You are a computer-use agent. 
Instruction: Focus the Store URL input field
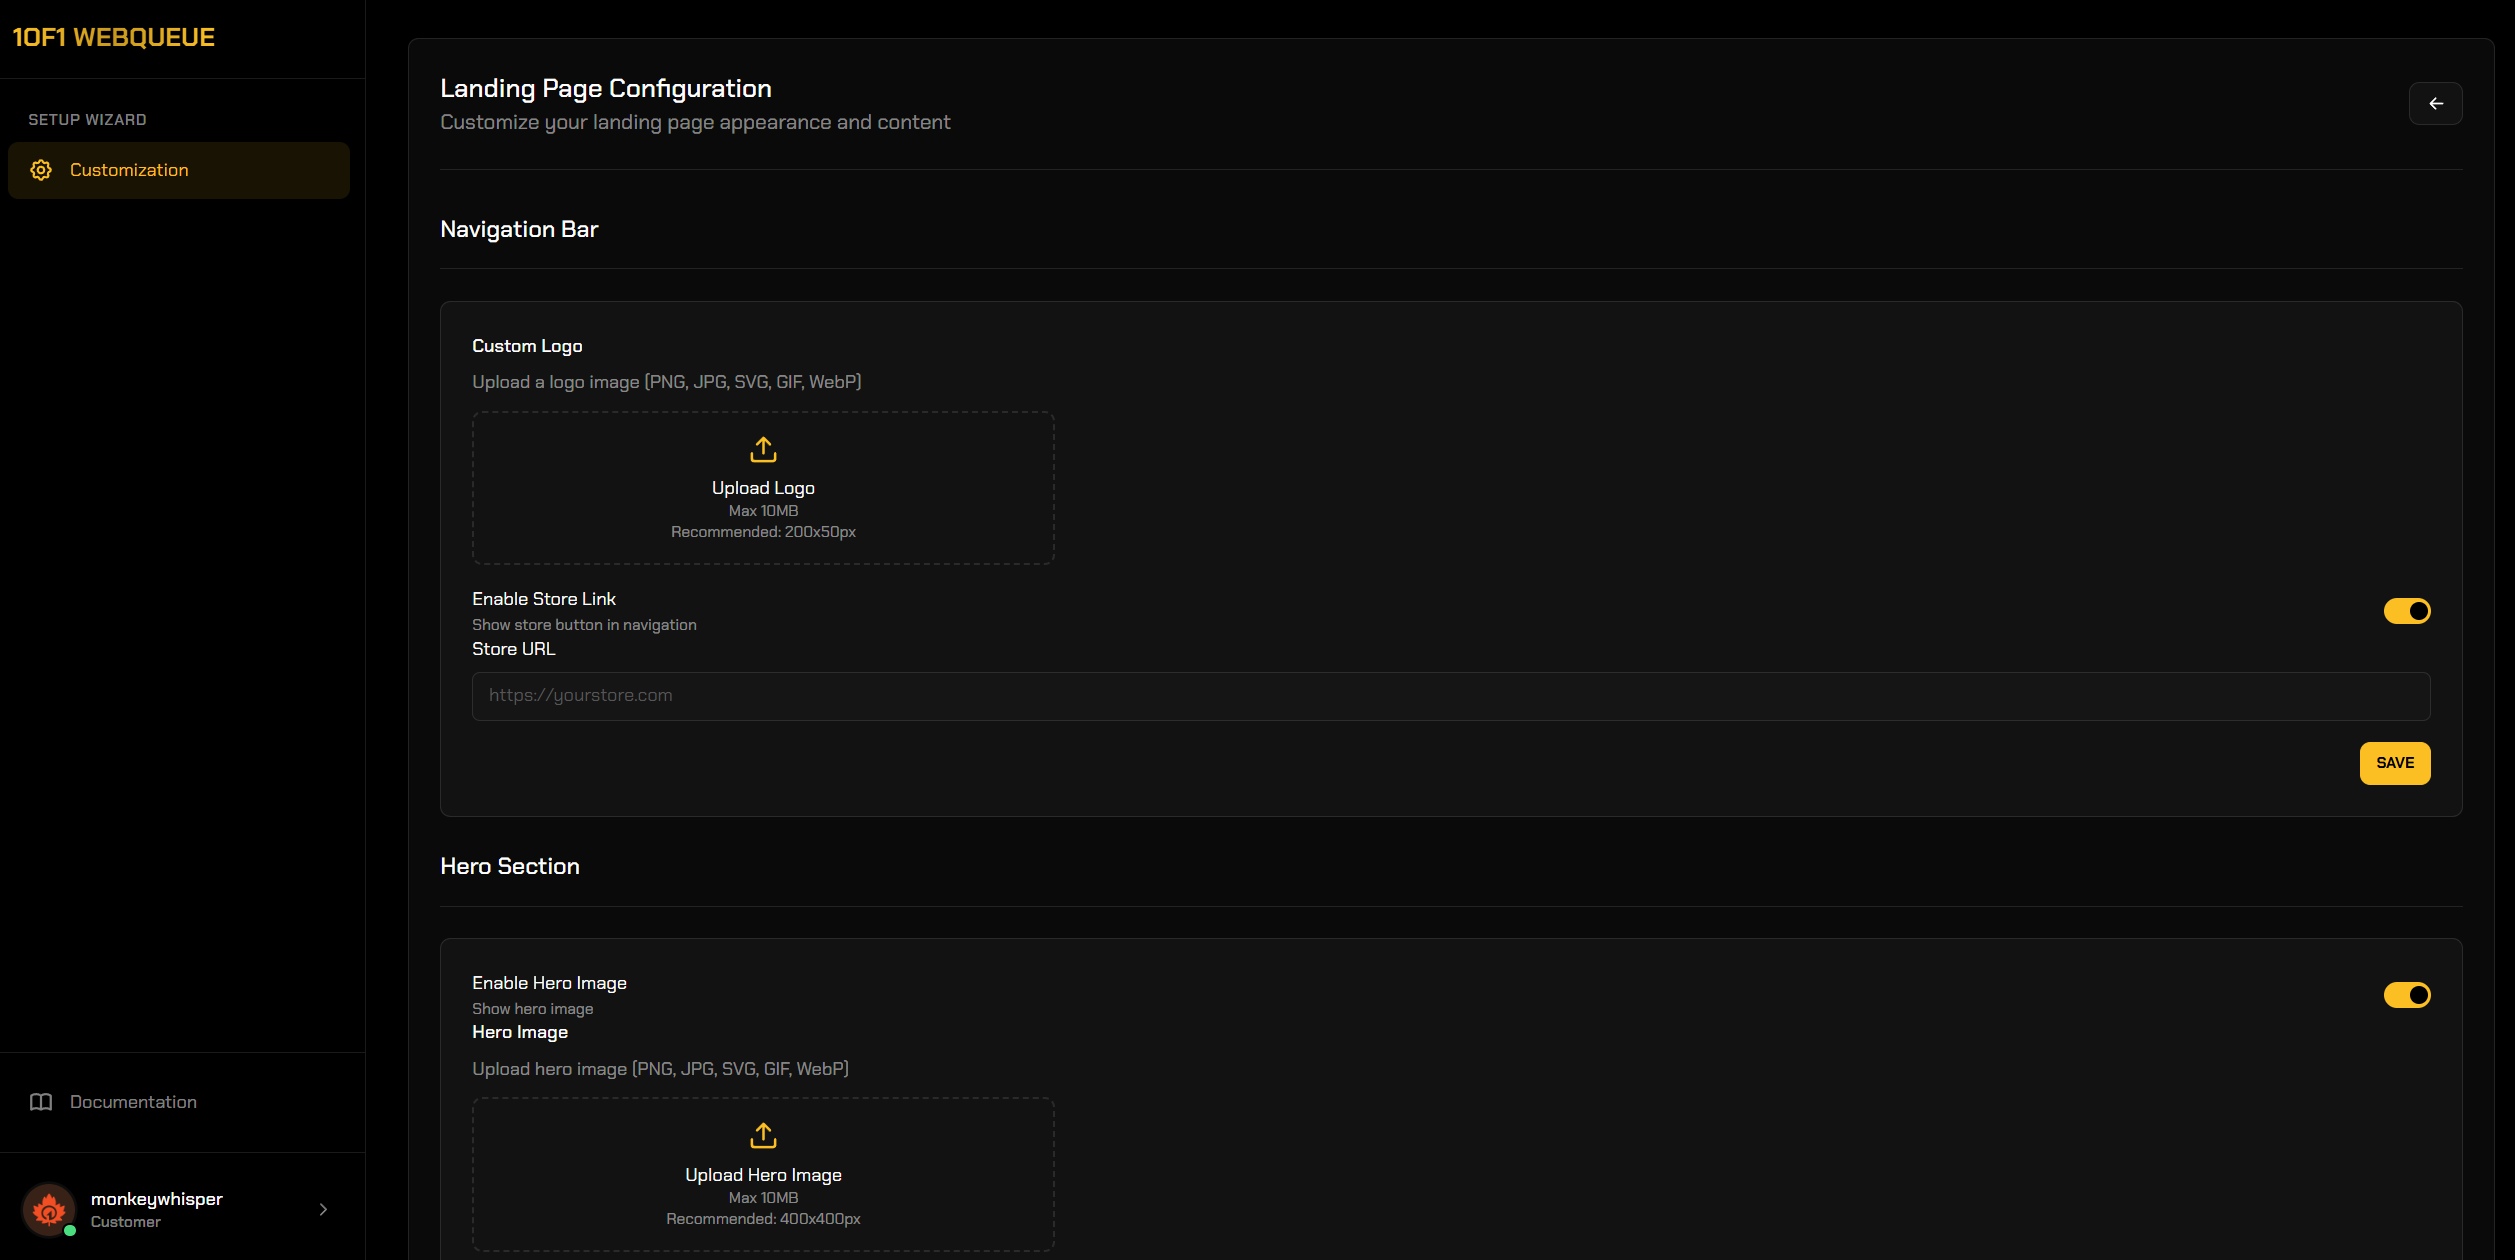point(1450,696)
